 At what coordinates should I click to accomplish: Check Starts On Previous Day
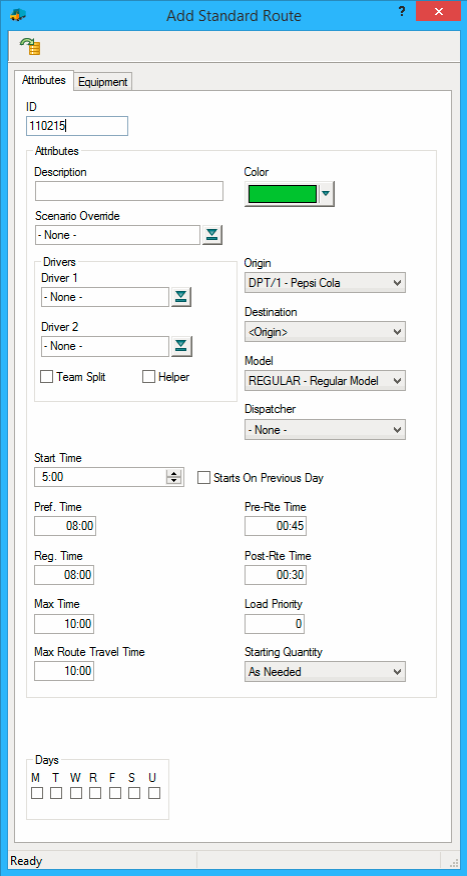coord(204,478)
